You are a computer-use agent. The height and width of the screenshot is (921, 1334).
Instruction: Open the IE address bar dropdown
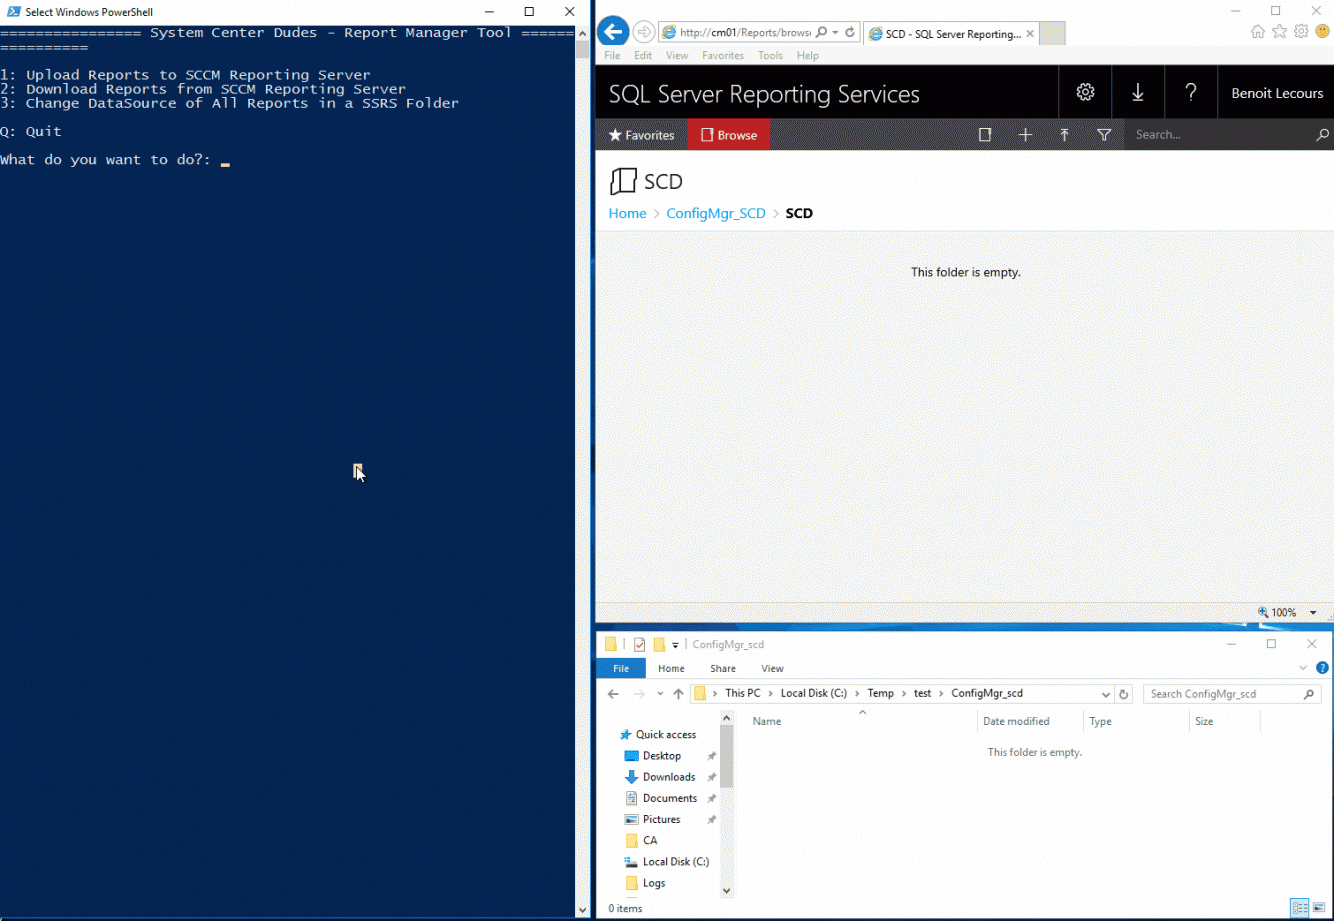[836, 31]
